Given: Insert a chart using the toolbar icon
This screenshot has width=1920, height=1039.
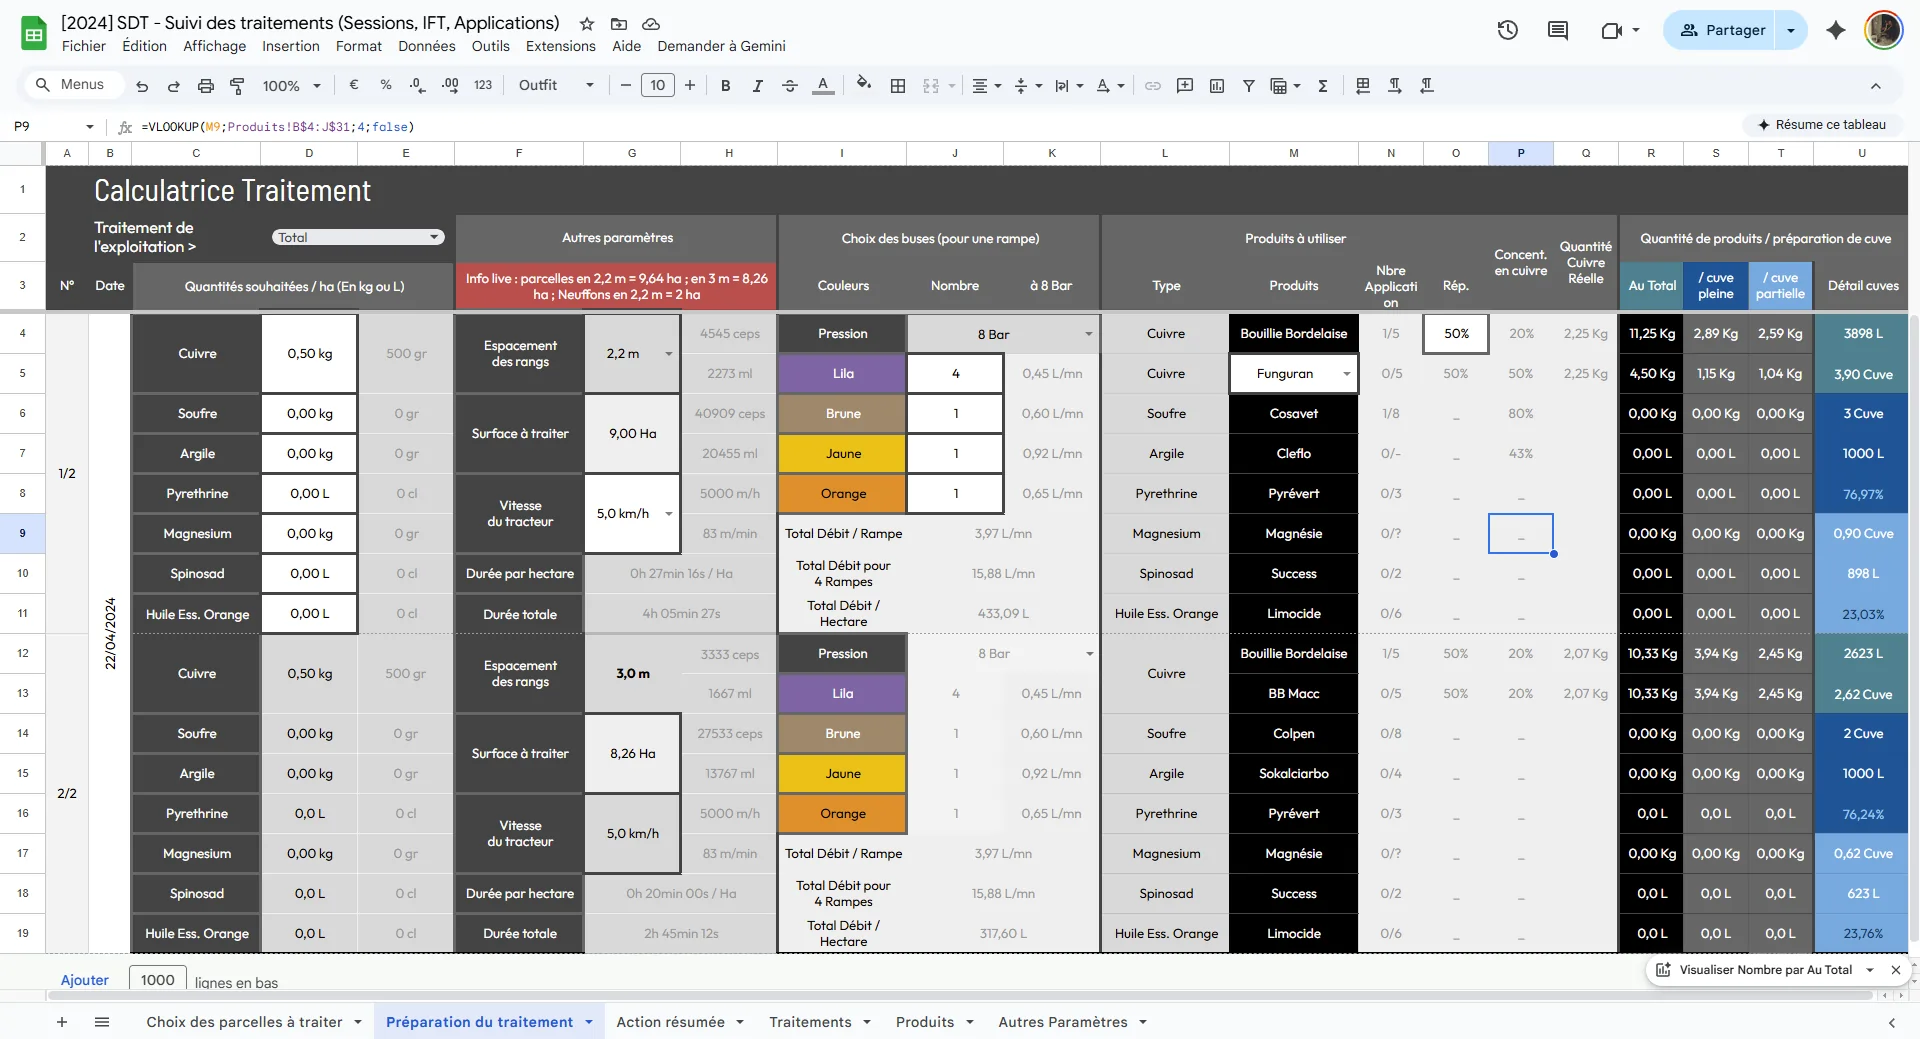Looking at the screenshot, I should pyautogui.click(x=1217, y=86).
